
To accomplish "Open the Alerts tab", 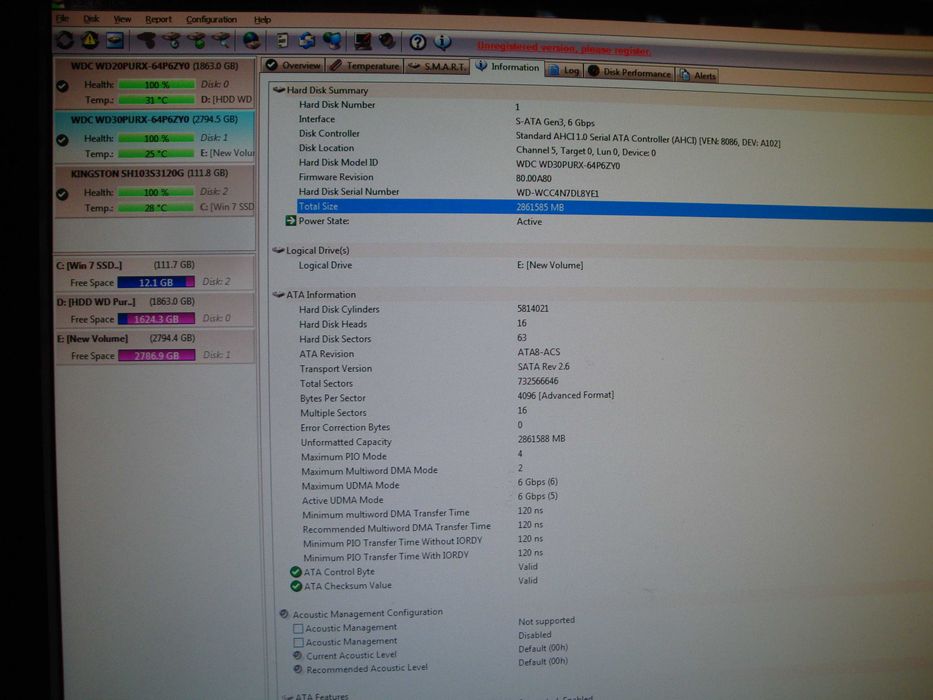I will (x=698, y=75).
